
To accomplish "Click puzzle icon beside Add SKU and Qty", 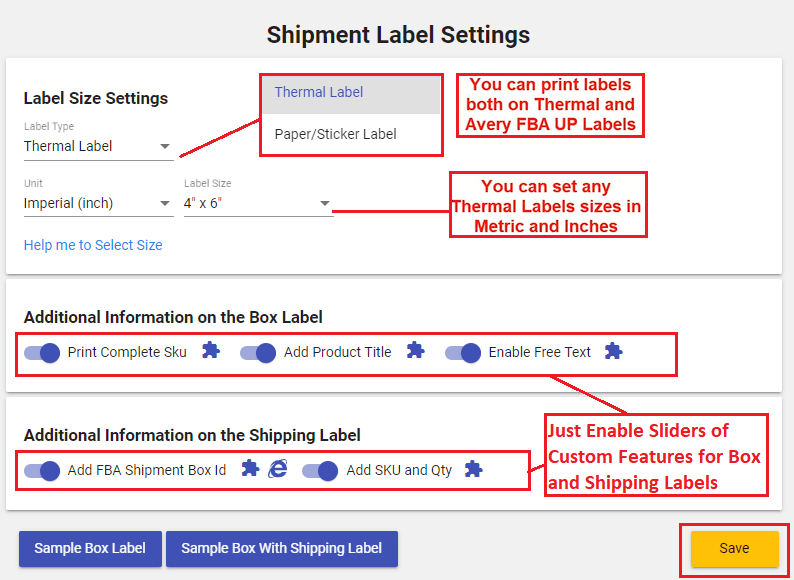I will 473,469.
